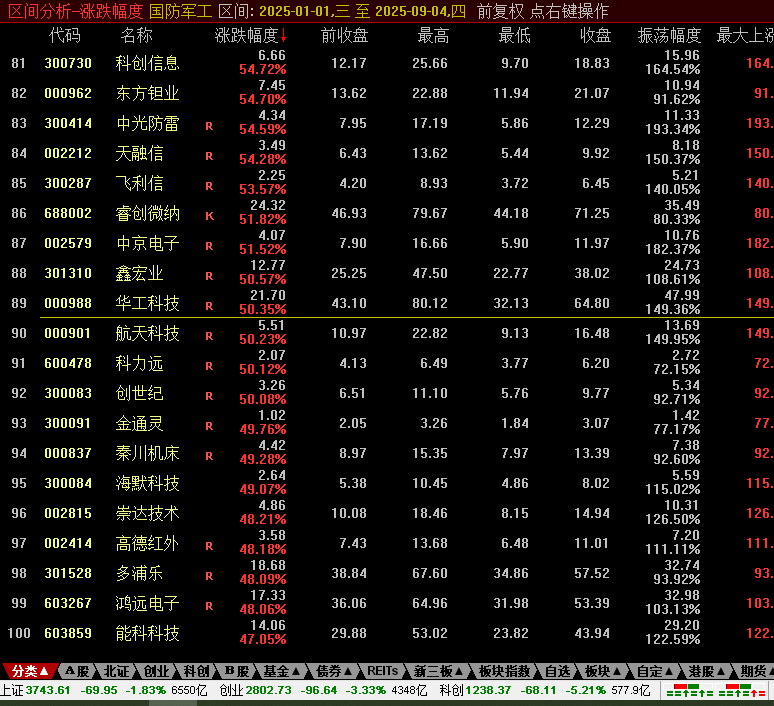This screenshot has width=774, height=706.
Task: Sort by the 前收盘 column header
Action: (x=345, y=36)
